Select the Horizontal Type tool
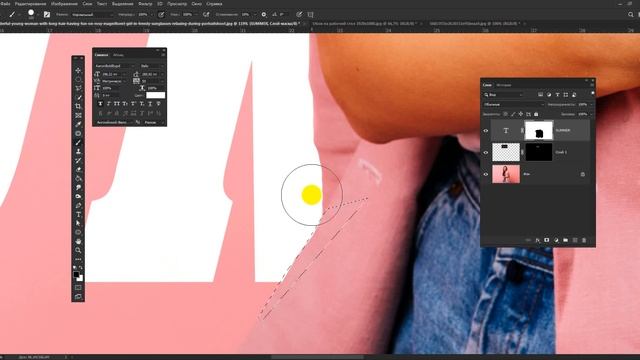 (78, 214)
